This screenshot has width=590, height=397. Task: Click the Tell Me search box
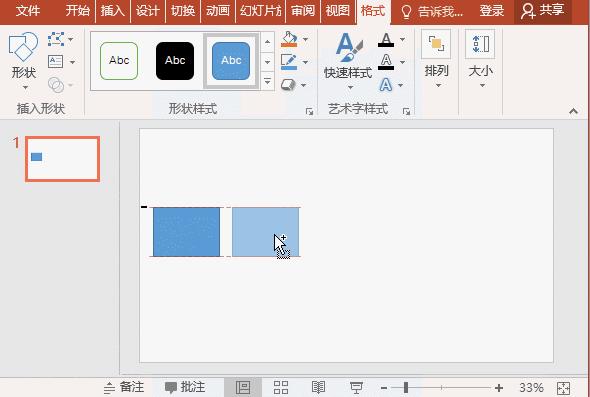point(432,11)
